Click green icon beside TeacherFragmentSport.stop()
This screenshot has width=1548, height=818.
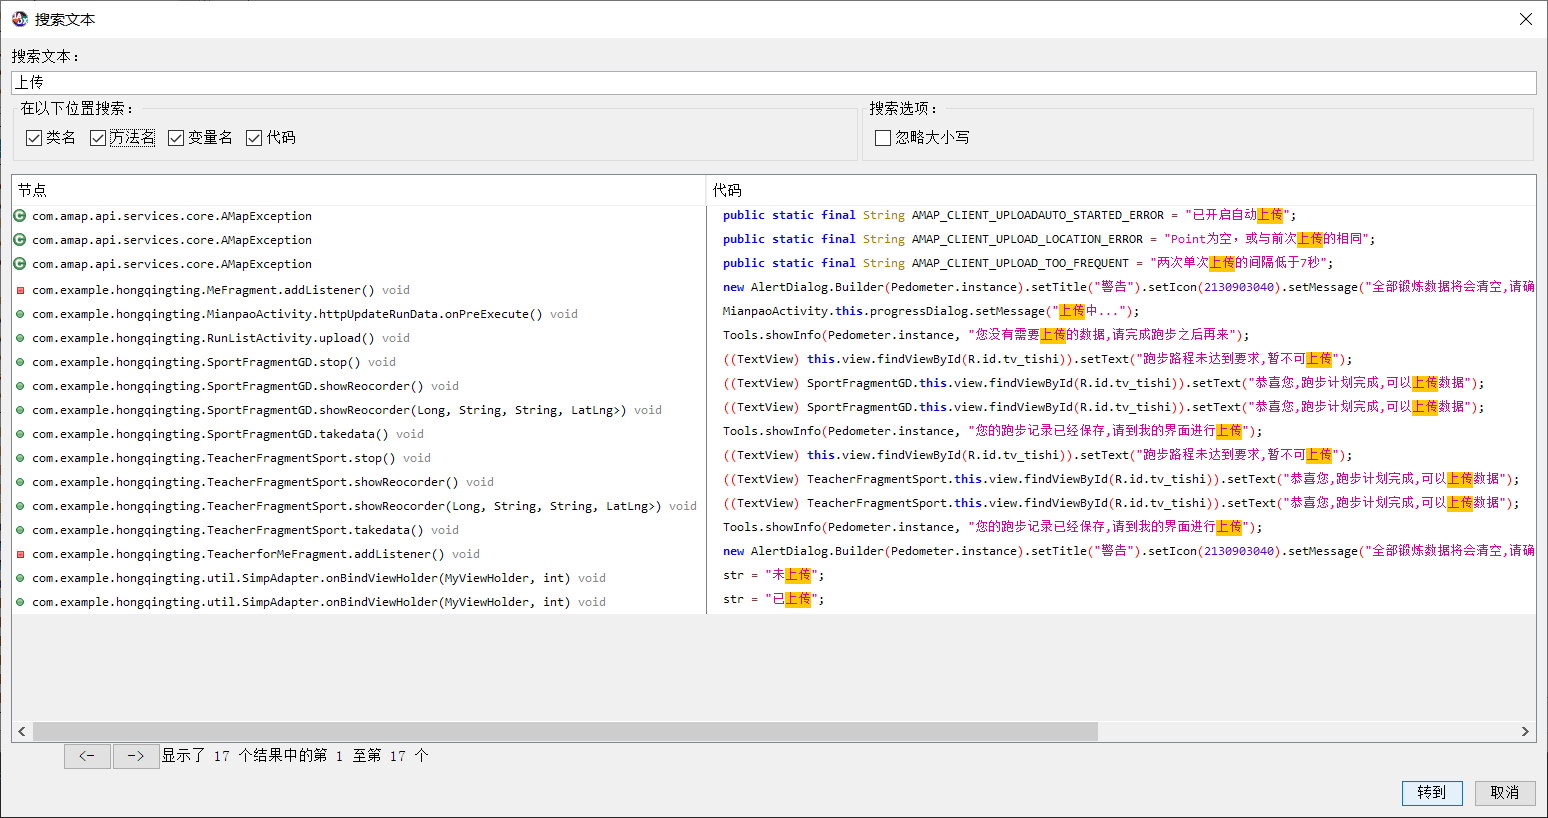click(x=20, y=458)
